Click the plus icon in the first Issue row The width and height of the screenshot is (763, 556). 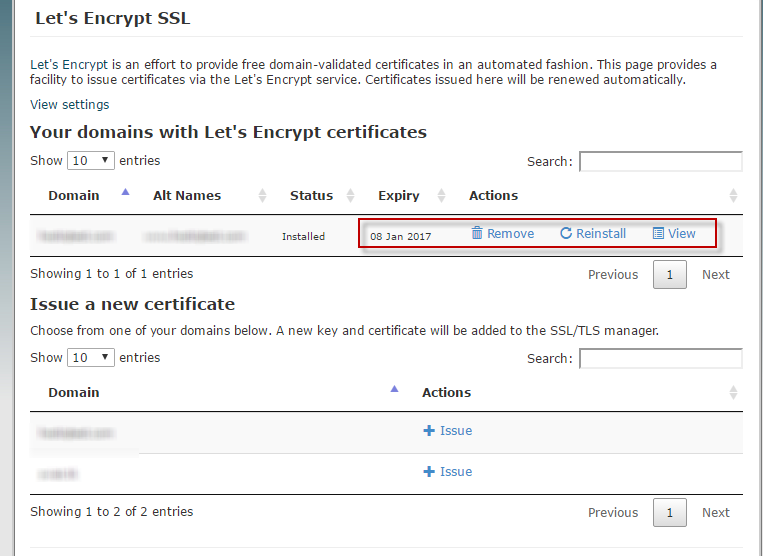(429, 430)
